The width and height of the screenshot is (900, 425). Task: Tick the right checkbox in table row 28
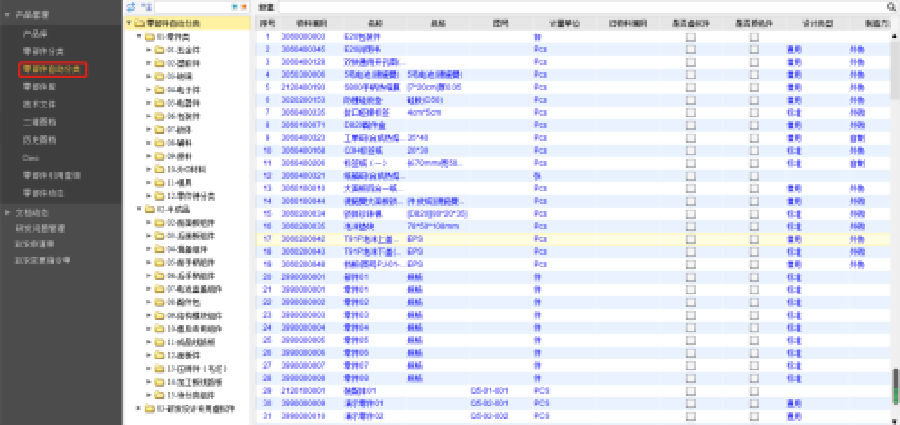pos(754,378)
